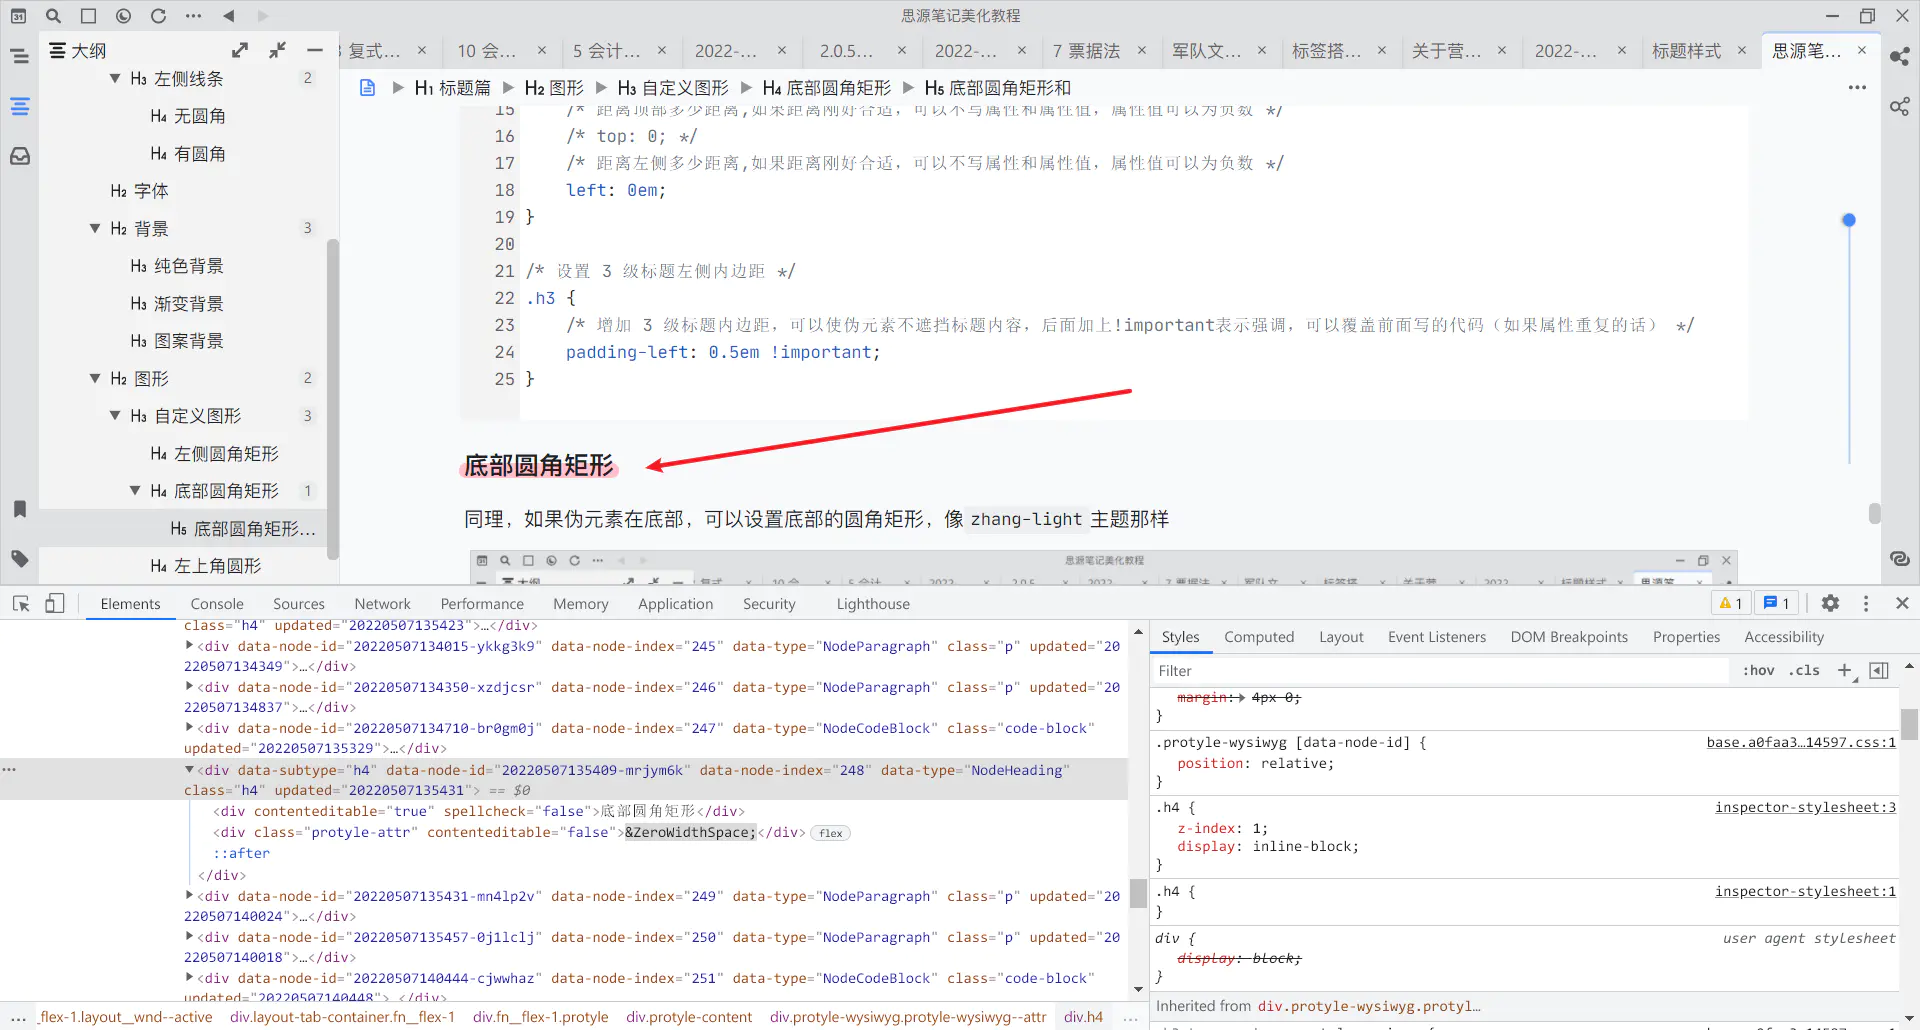Click H4 底部圆角矩形 breadcrumb
The image size is (1920, 1030).
point(825,88)
